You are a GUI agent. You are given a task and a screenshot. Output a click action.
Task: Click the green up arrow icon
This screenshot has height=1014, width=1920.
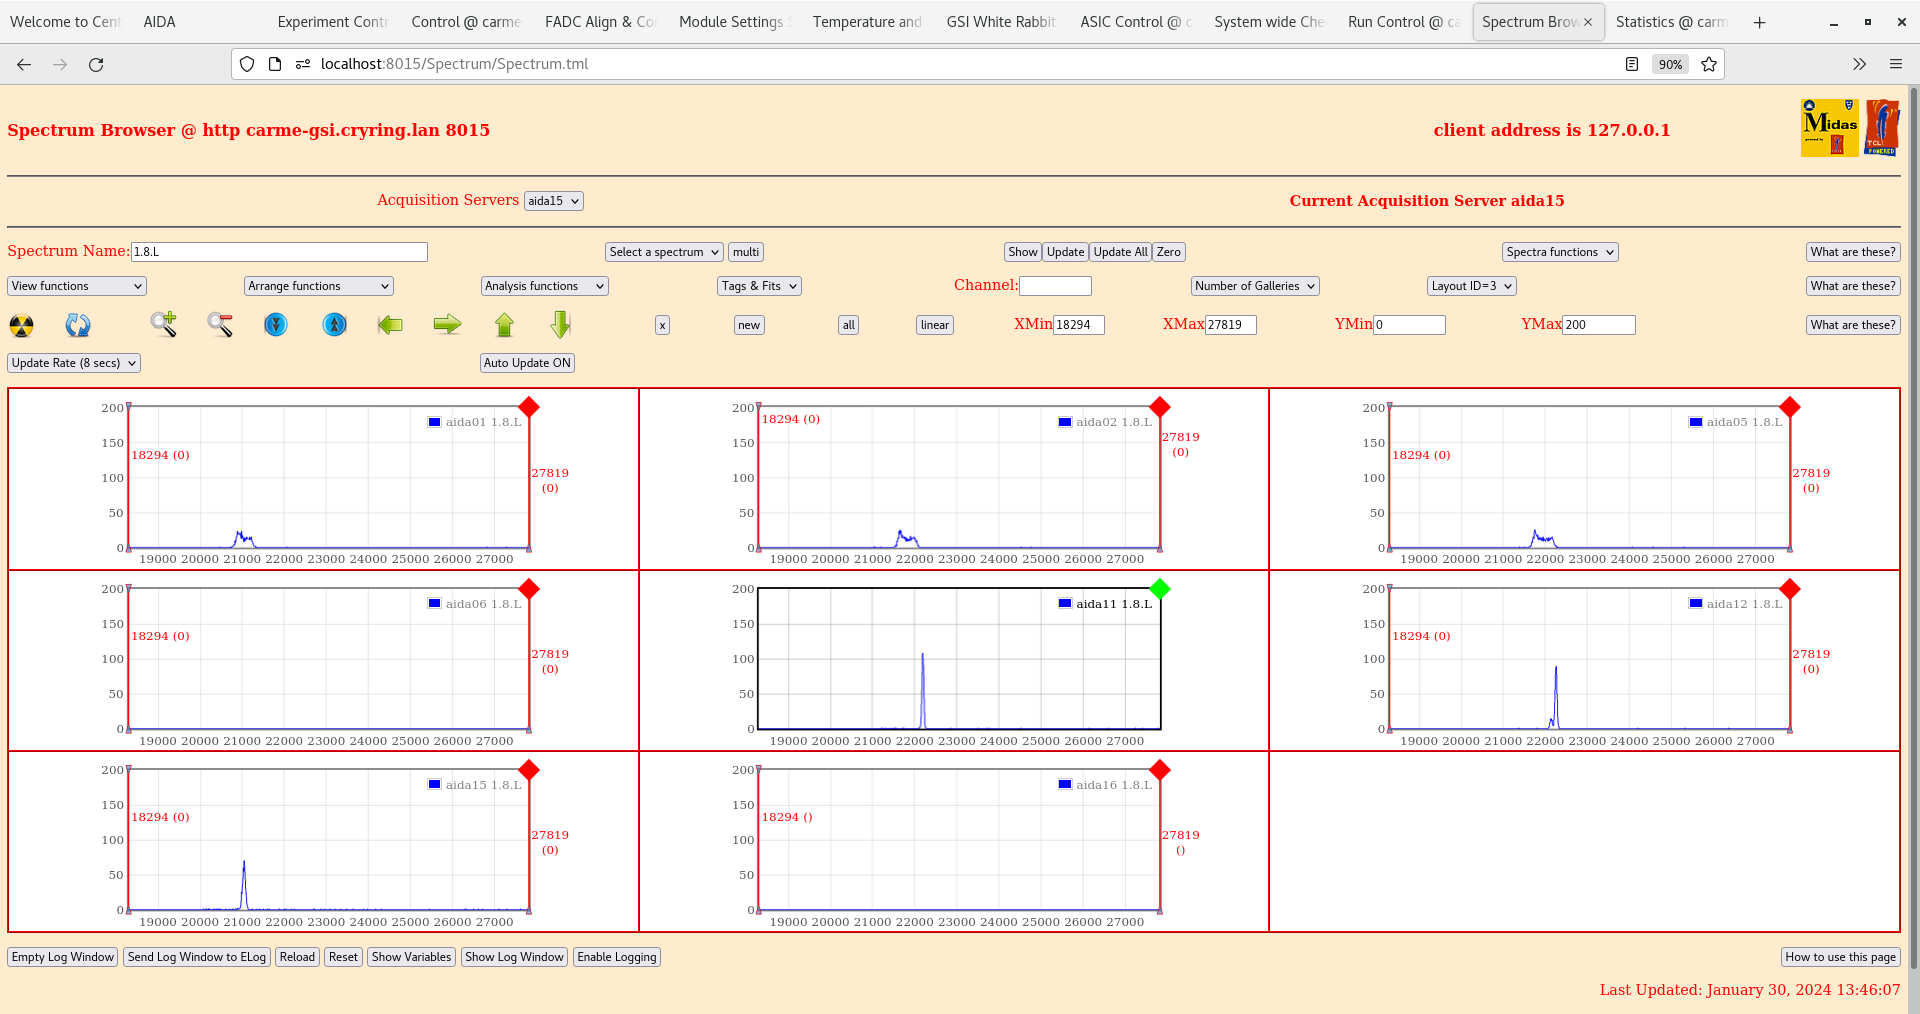tap(505, 325)
